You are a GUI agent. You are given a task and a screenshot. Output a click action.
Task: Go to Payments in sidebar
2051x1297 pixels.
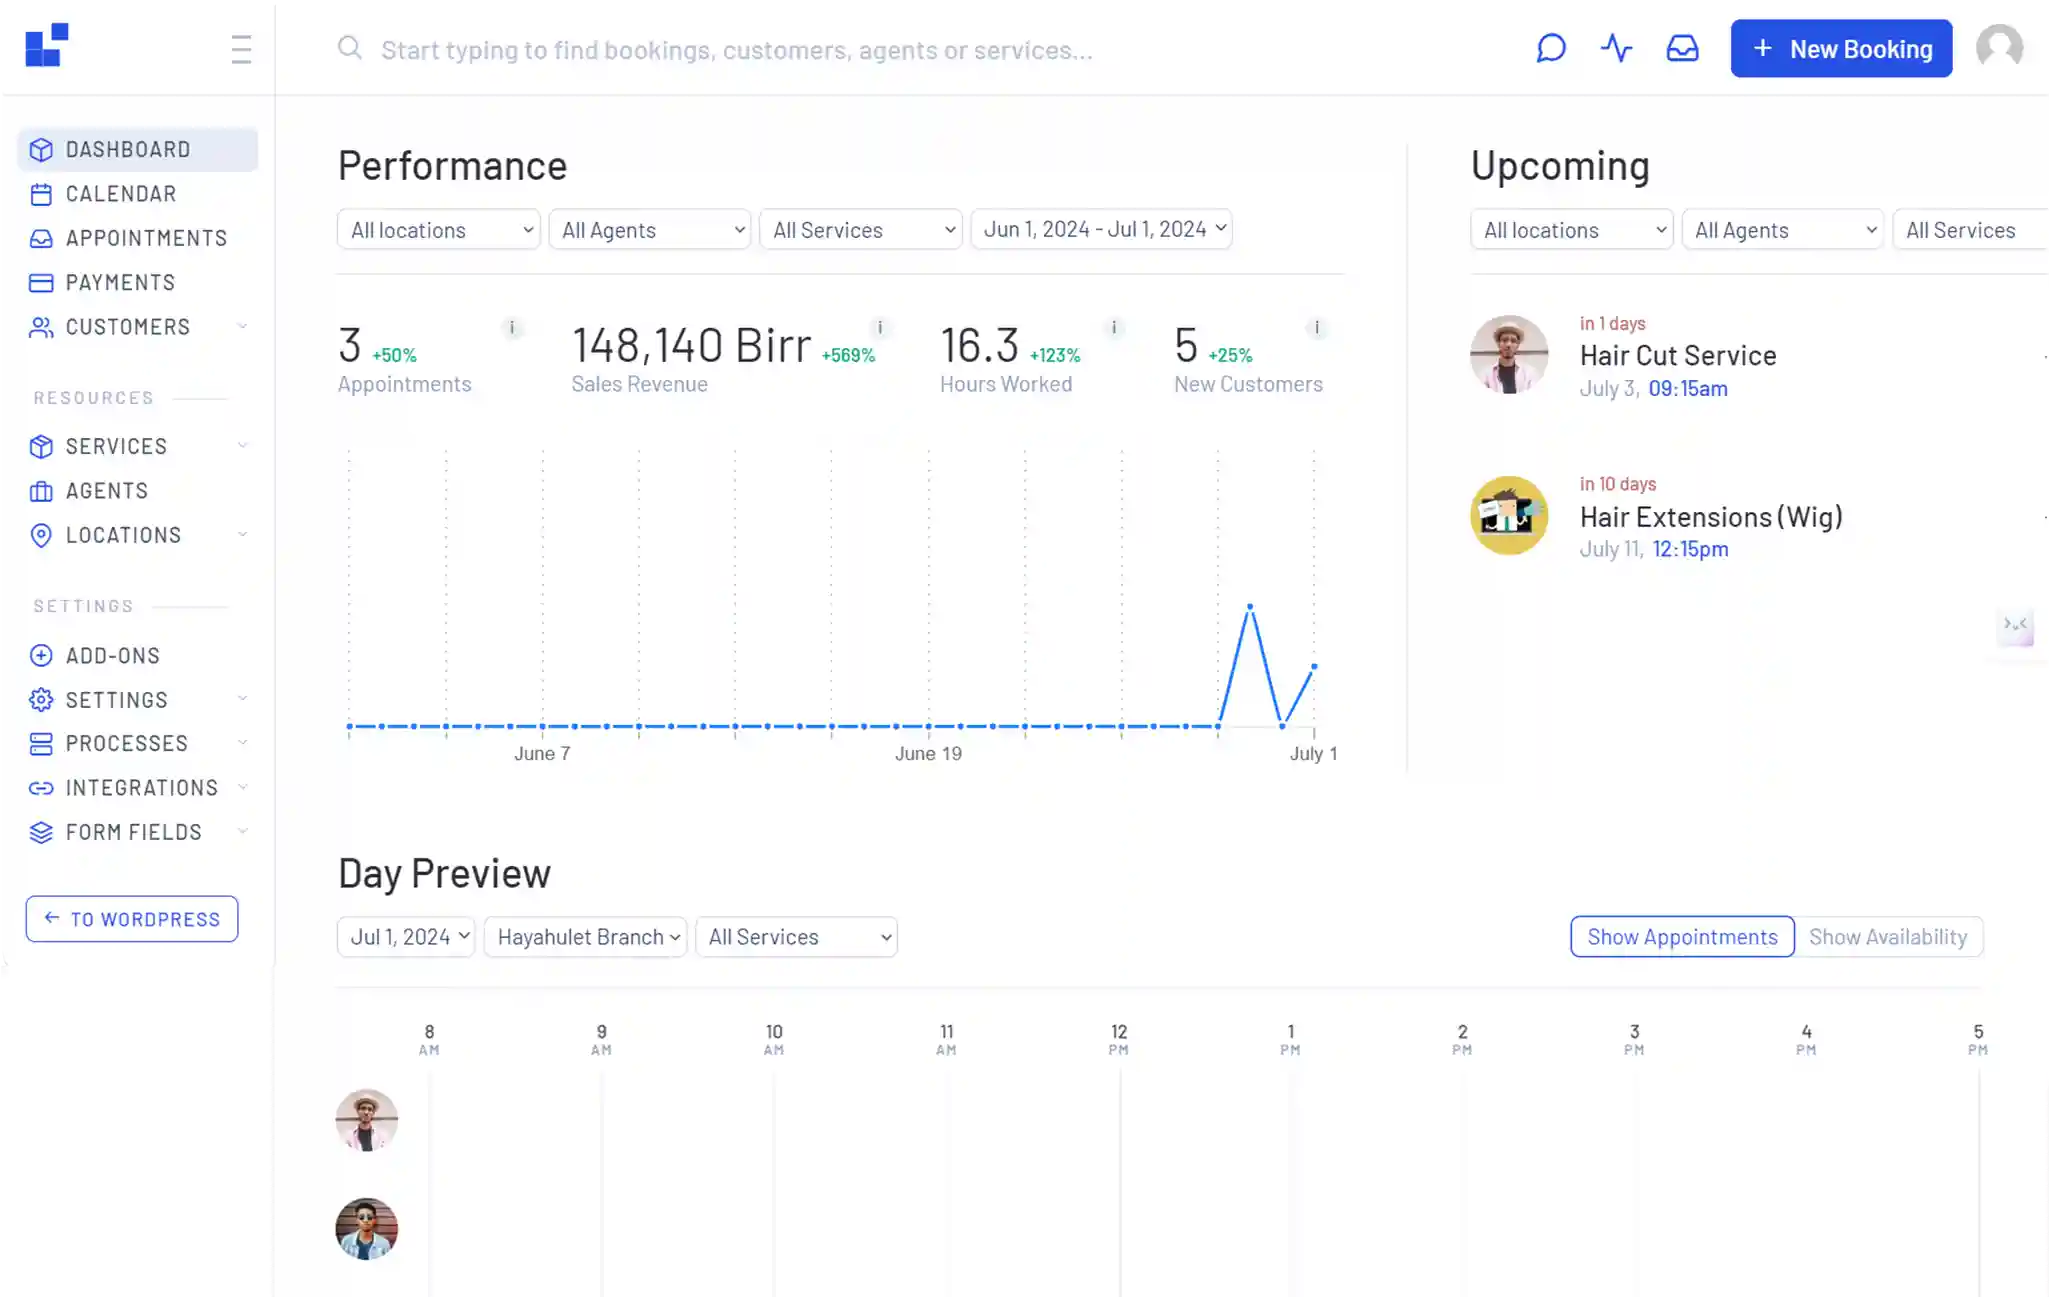click(120, 283)
